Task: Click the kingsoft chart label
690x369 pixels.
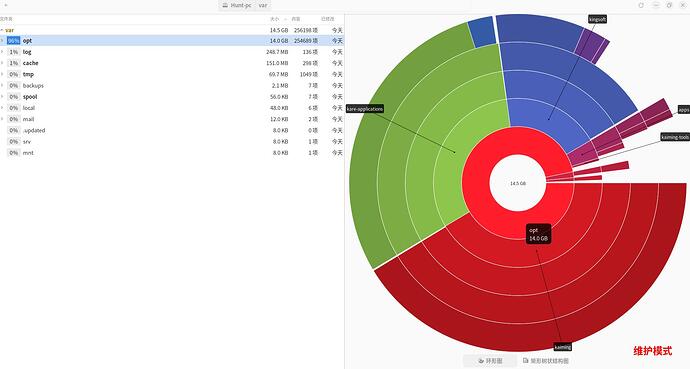Action: 597,19
